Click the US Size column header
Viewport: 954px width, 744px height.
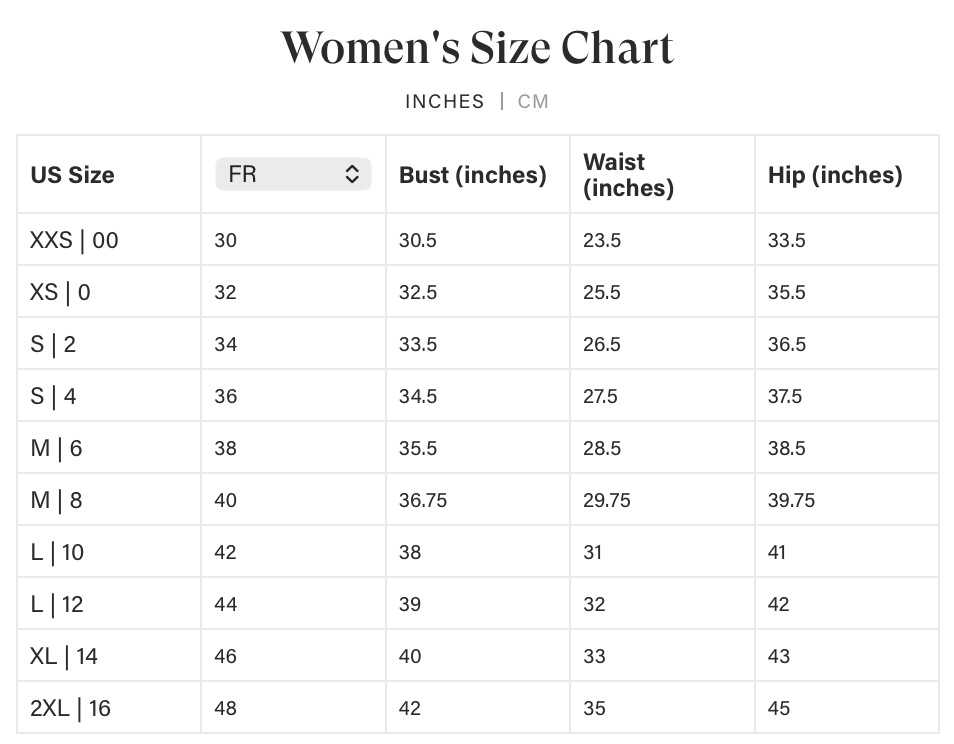coord(72,175)
